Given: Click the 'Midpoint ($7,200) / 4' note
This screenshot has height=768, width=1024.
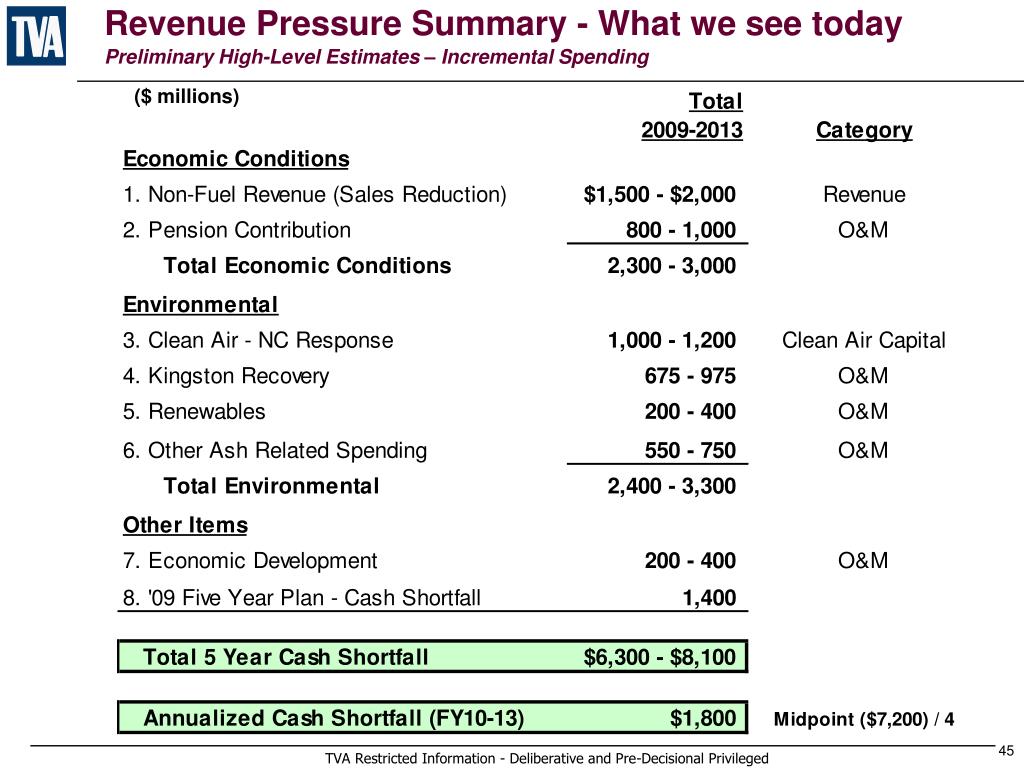Looking at the screenshot, I should click(x=863, y=720).
